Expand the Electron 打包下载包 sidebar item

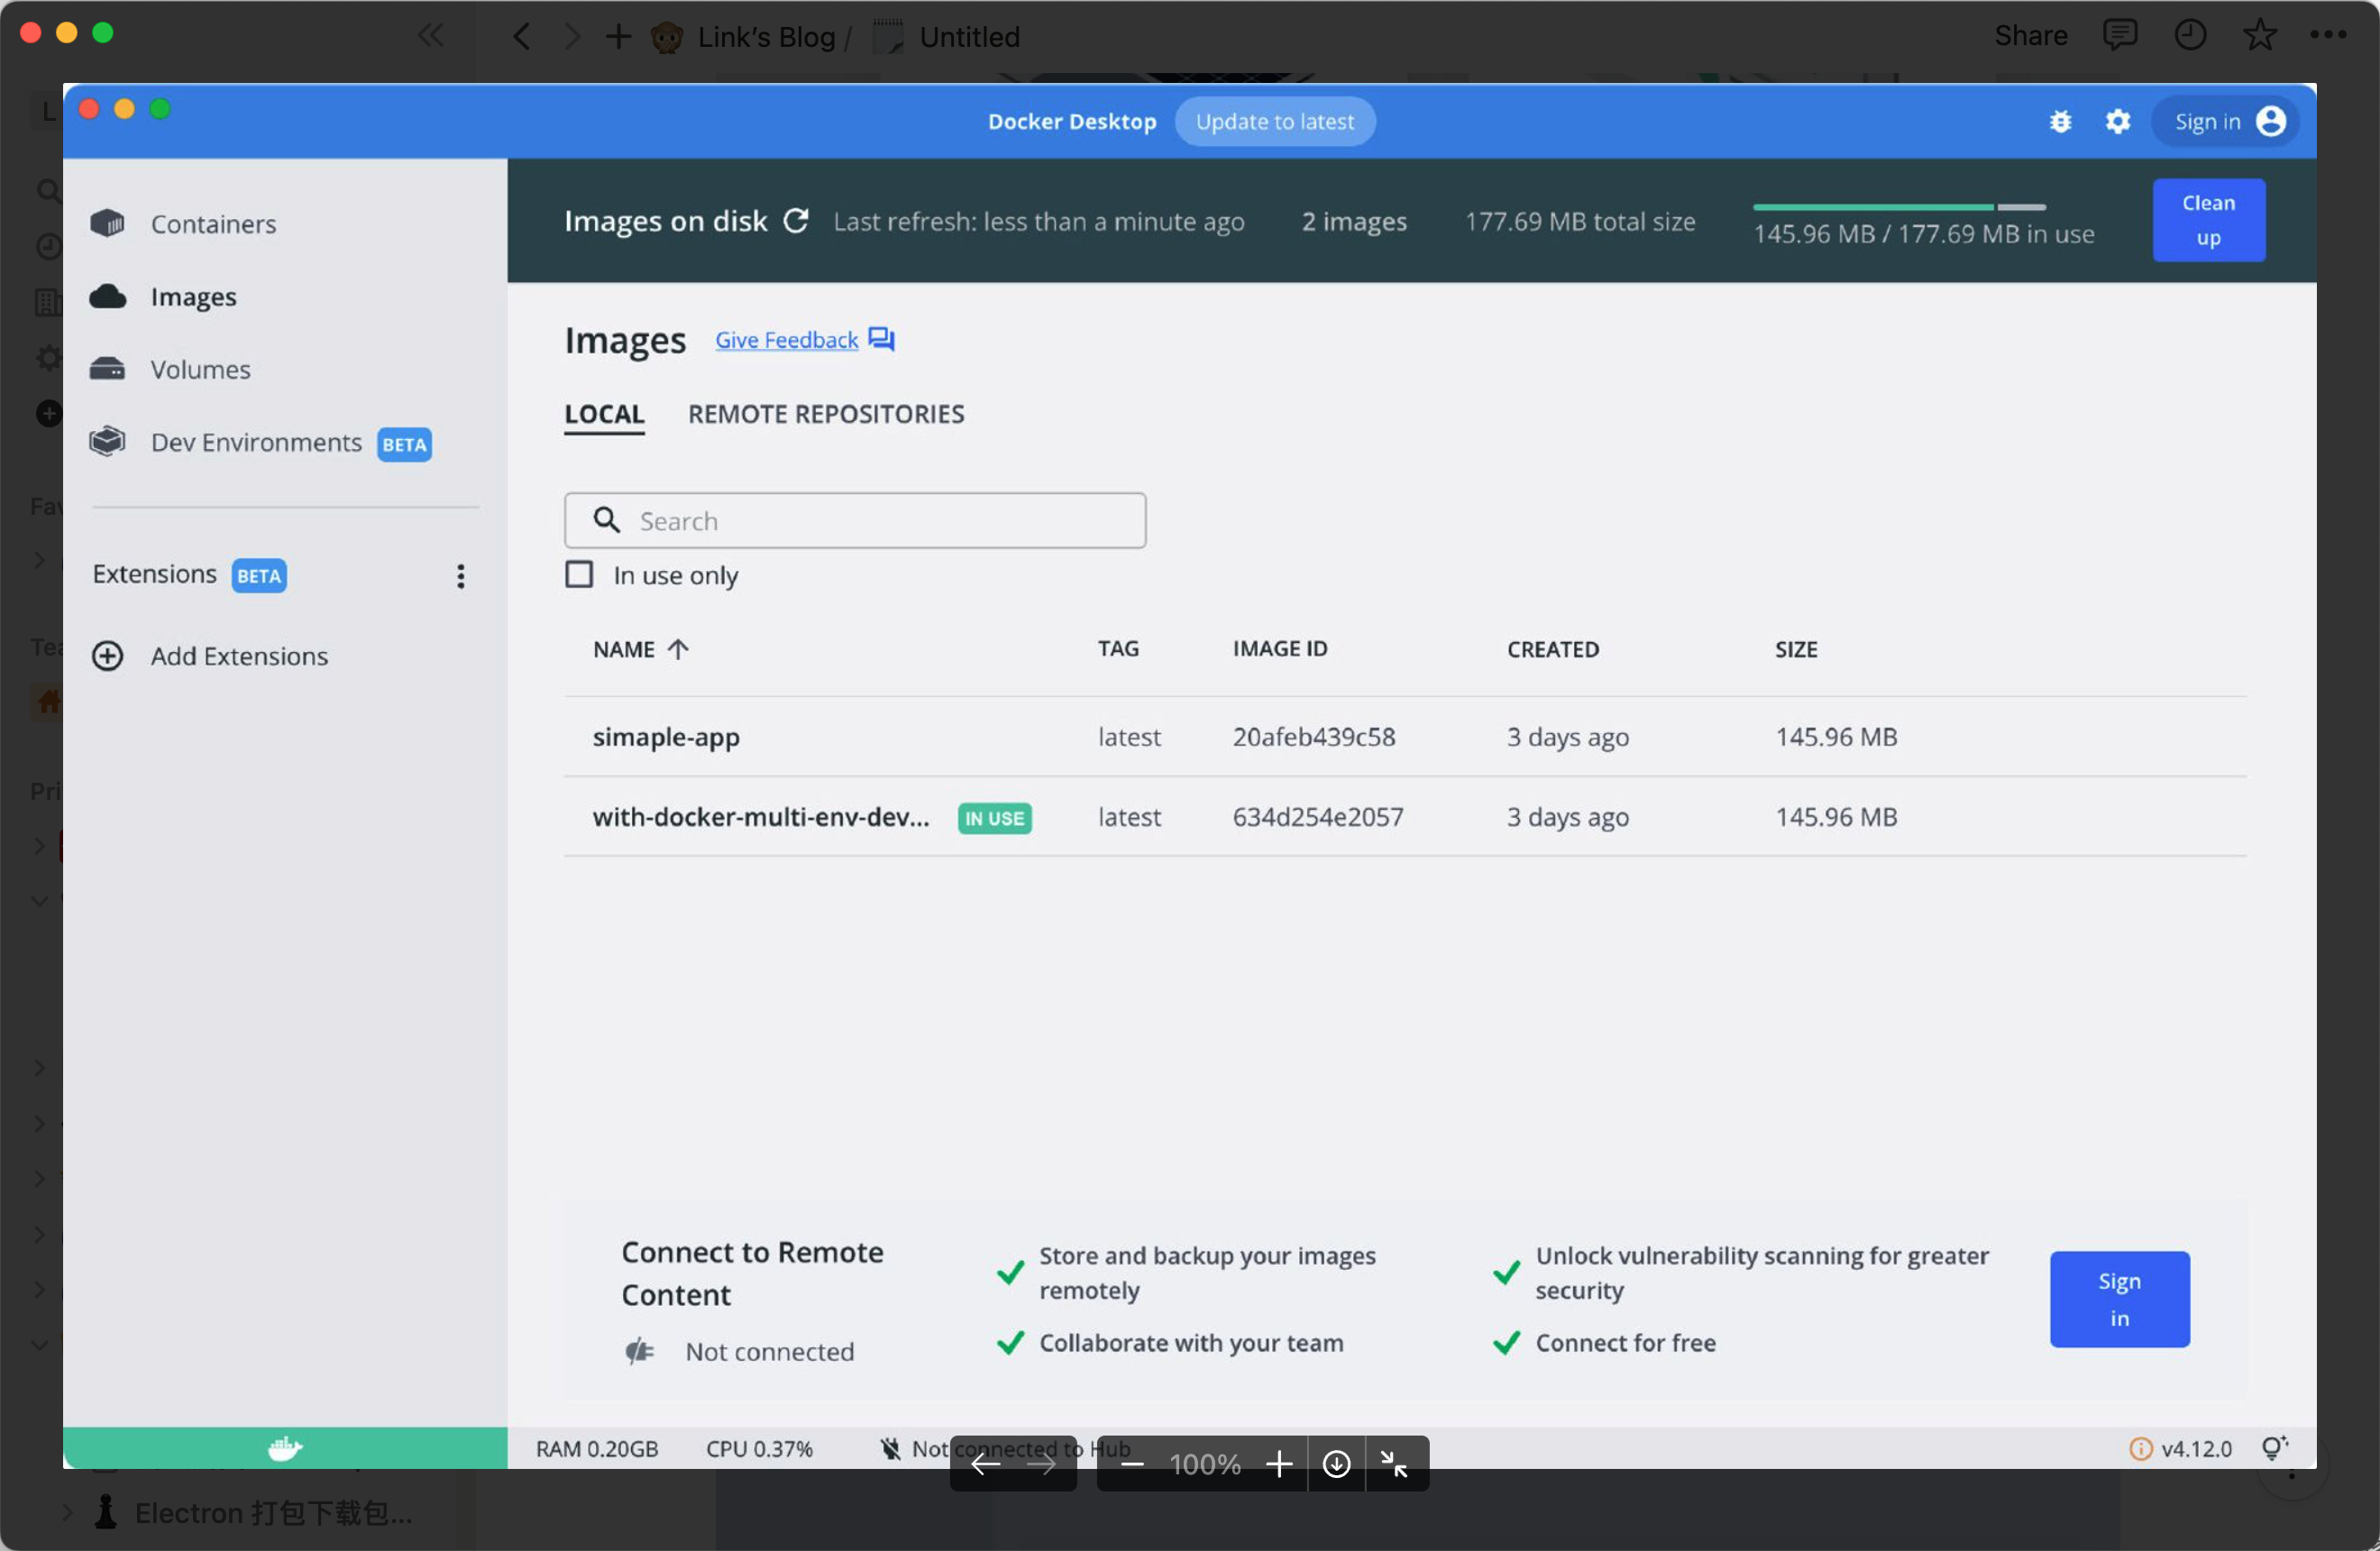pos(67,1513)
